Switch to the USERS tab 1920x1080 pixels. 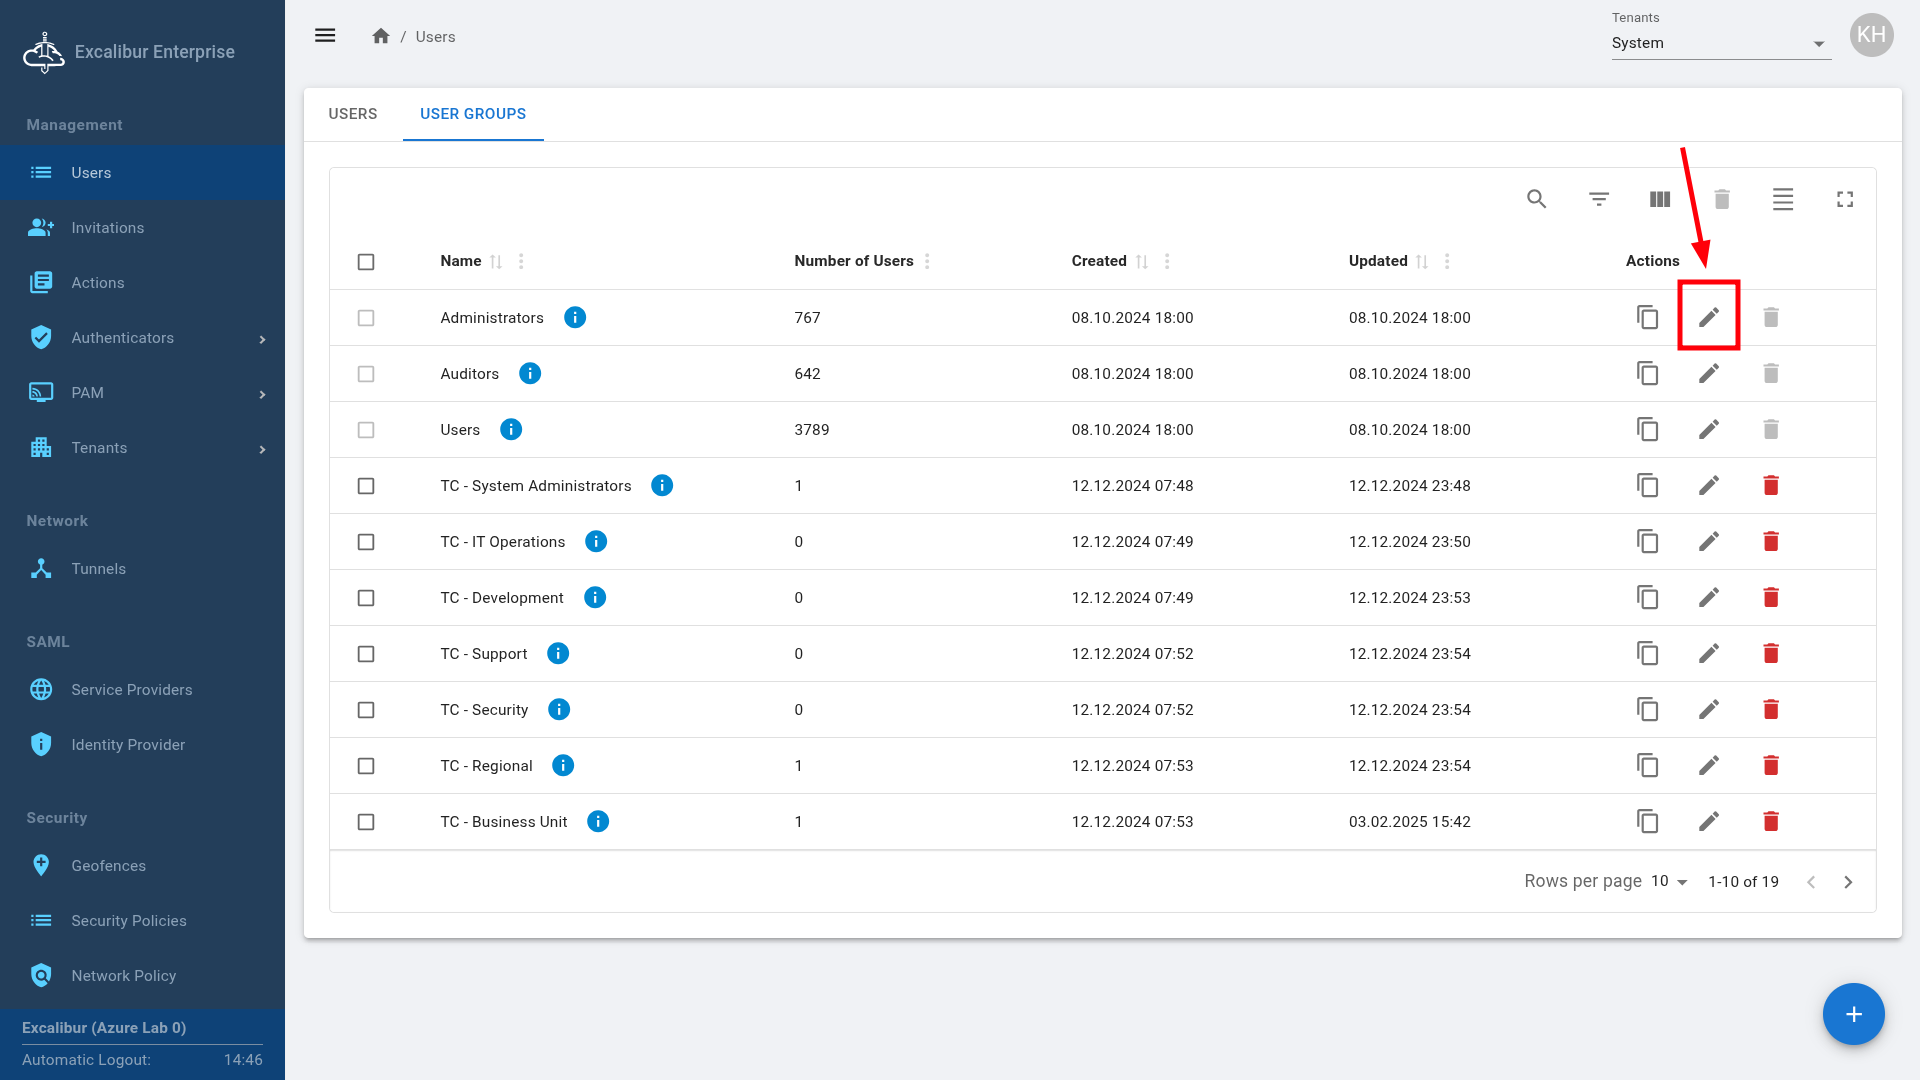(x=352, y=114)
